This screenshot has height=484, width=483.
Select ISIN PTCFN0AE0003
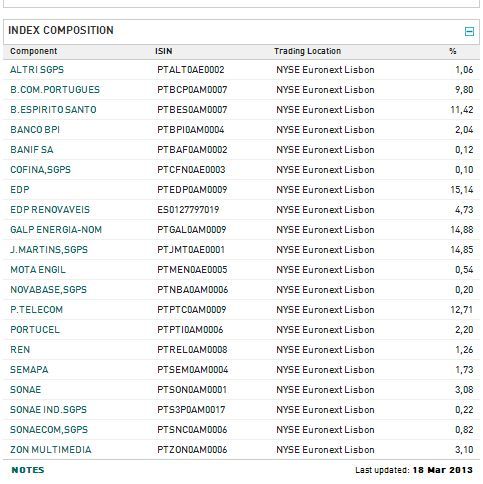click(x=191, y=170)
